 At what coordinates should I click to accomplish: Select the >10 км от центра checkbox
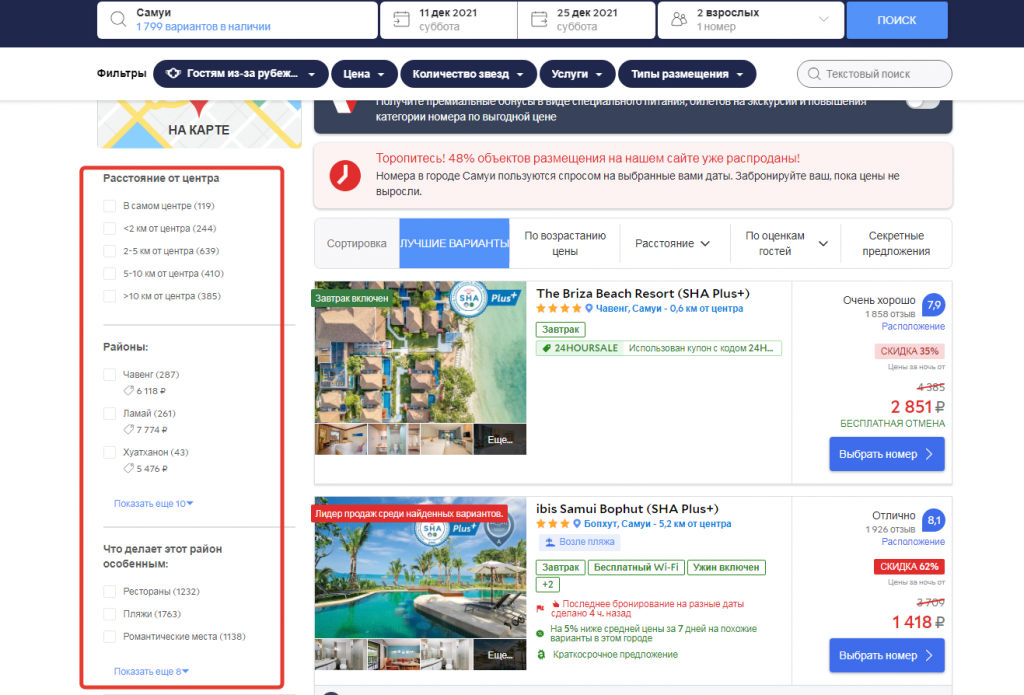110,297
